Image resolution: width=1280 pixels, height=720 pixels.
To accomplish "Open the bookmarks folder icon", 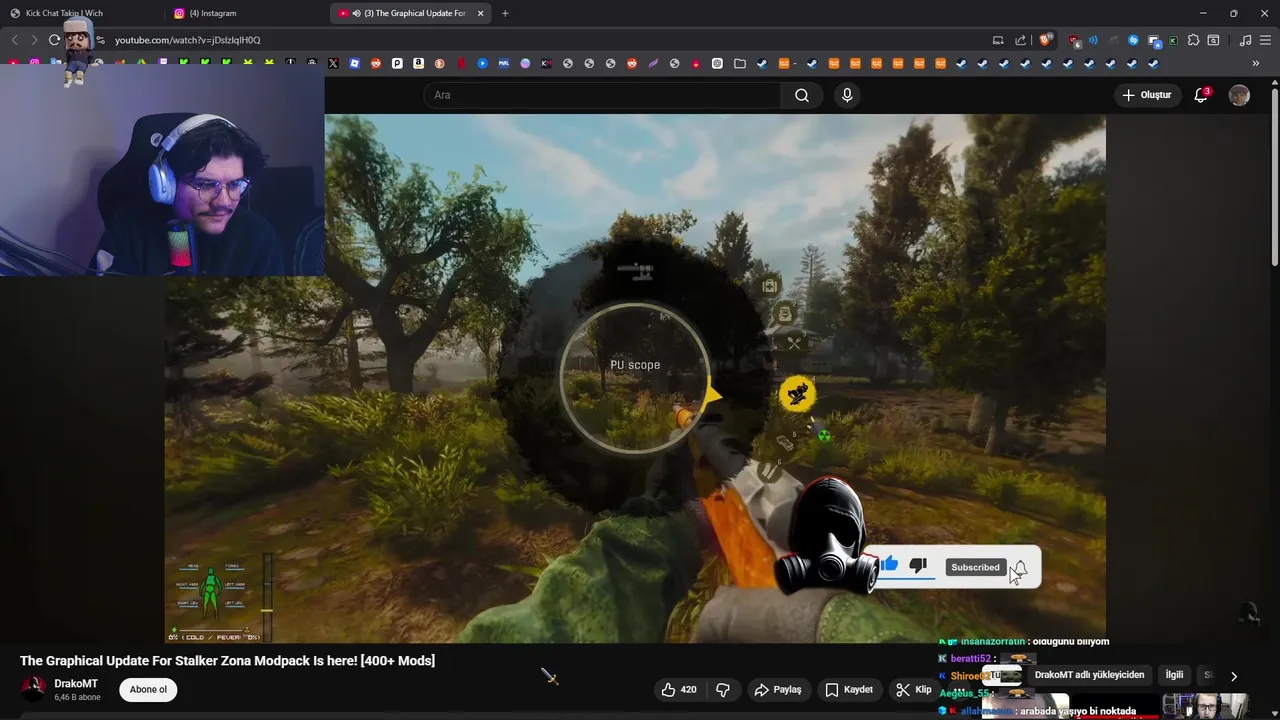I will (x=740, y=63).
